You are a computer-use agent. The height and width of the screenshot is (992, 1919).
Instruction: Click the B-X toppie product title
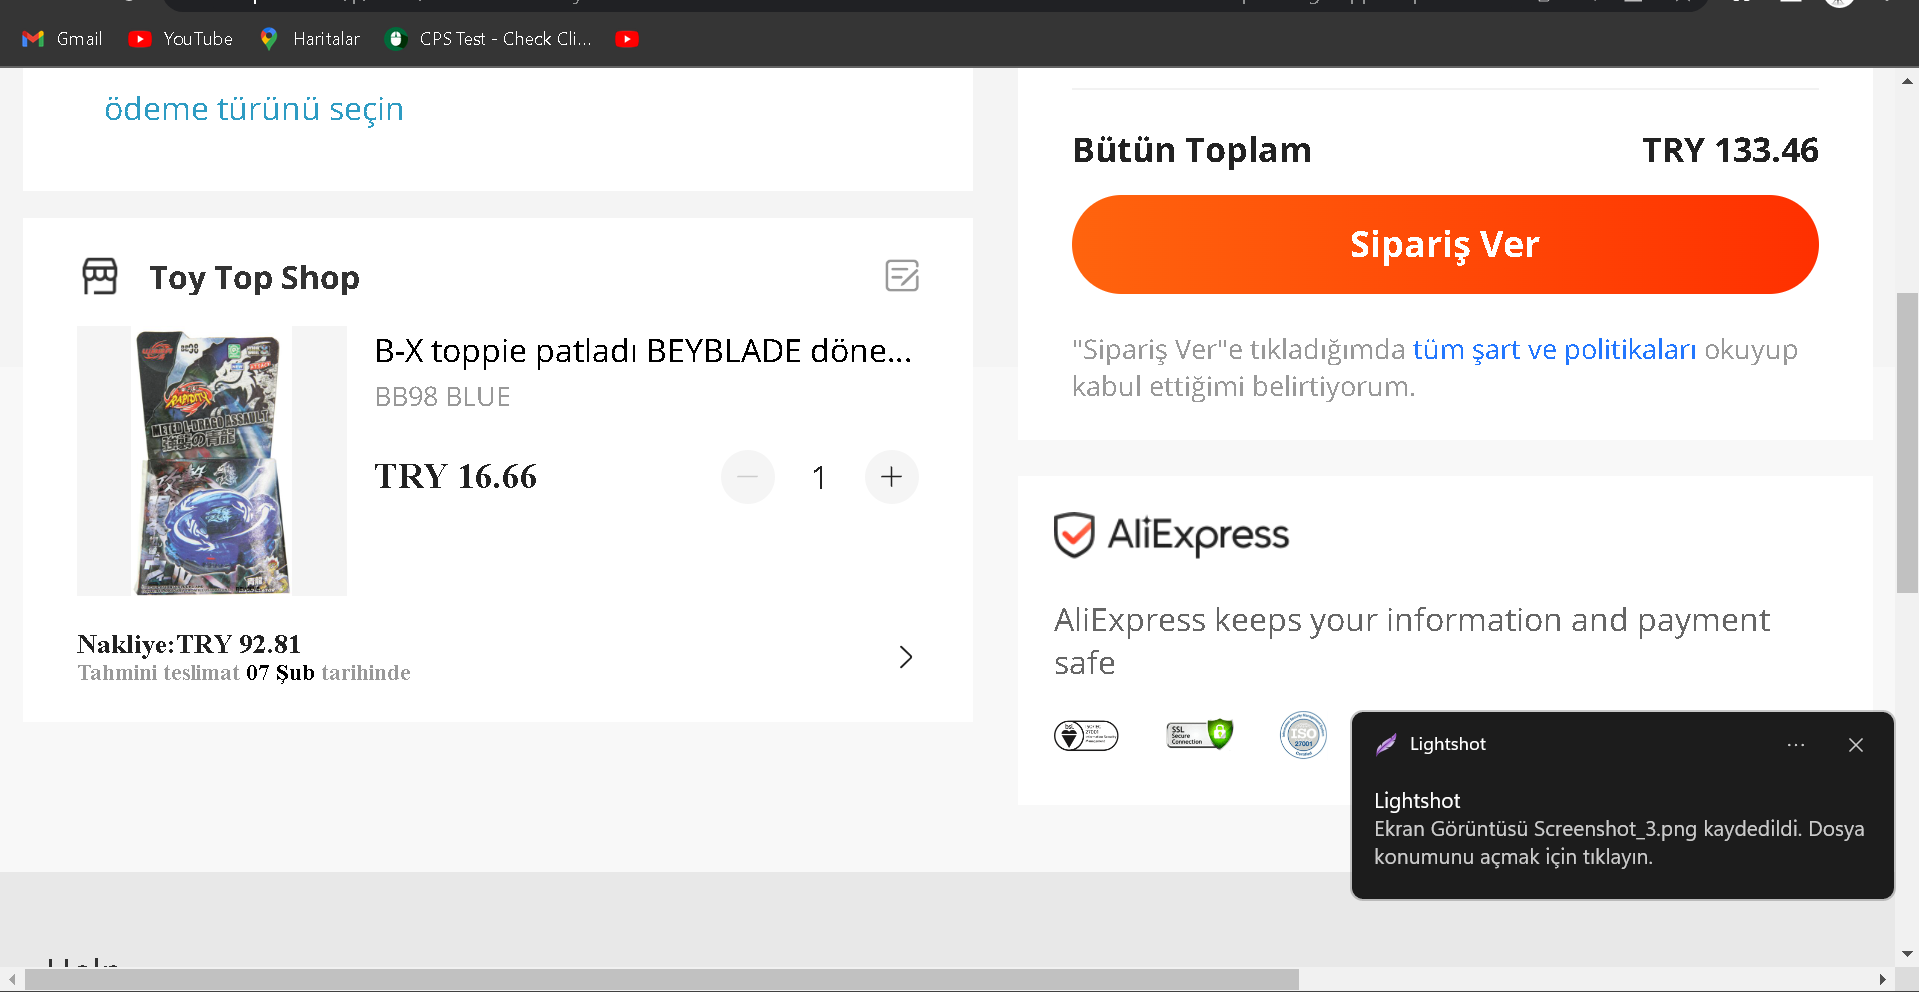point(643,351)
